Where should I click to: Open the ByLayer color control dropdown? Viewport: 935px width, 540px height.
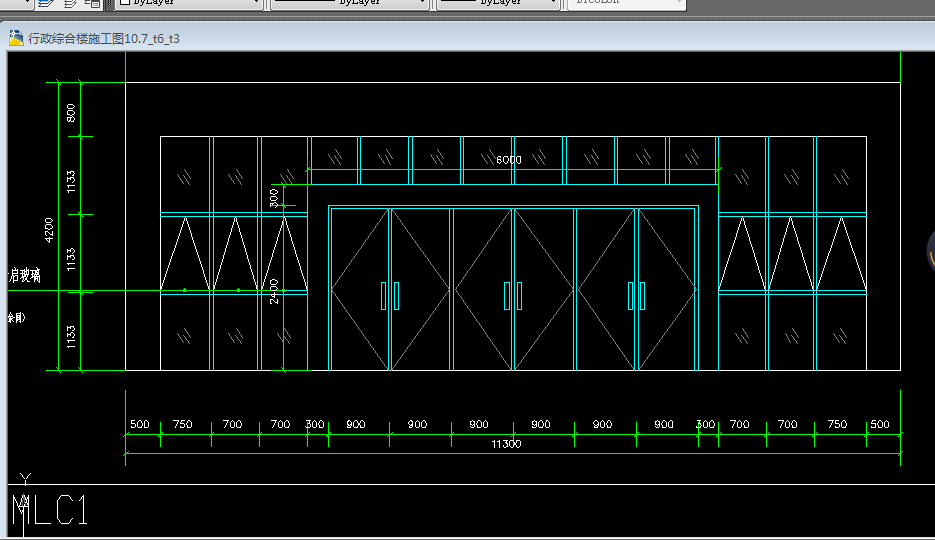188,3
